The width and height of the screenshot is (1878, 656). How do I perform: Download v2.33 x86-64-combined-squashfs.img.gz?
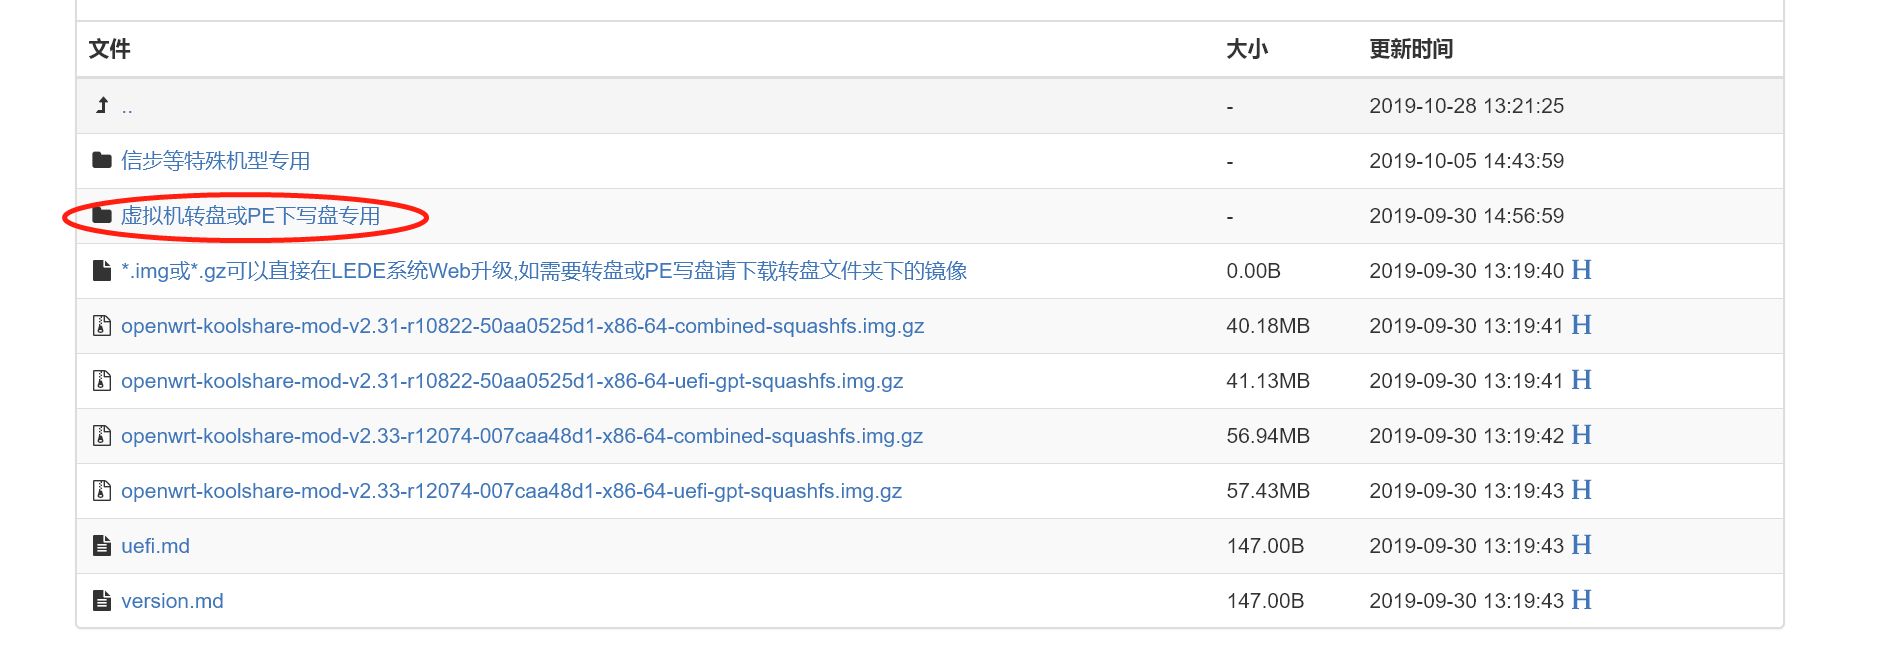(x=522, y=436)
